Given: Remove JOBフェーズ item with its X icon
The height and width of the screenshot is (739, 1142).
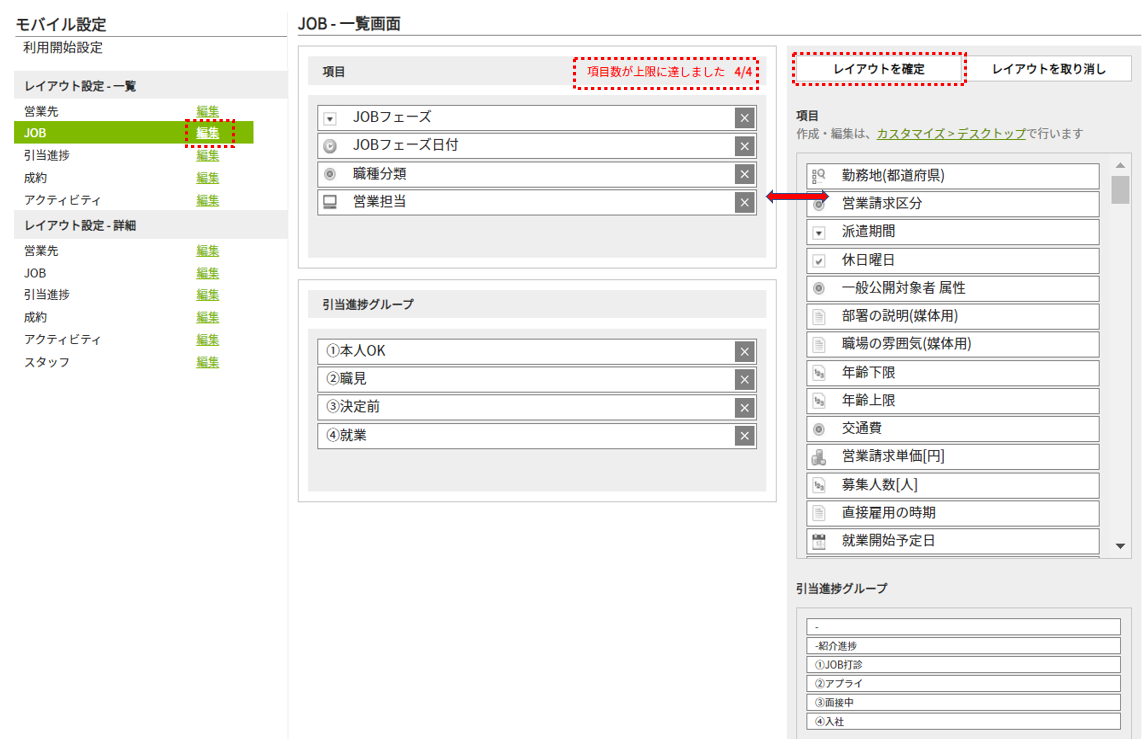Looking at the screenshot, I should [x=744, y=118].
